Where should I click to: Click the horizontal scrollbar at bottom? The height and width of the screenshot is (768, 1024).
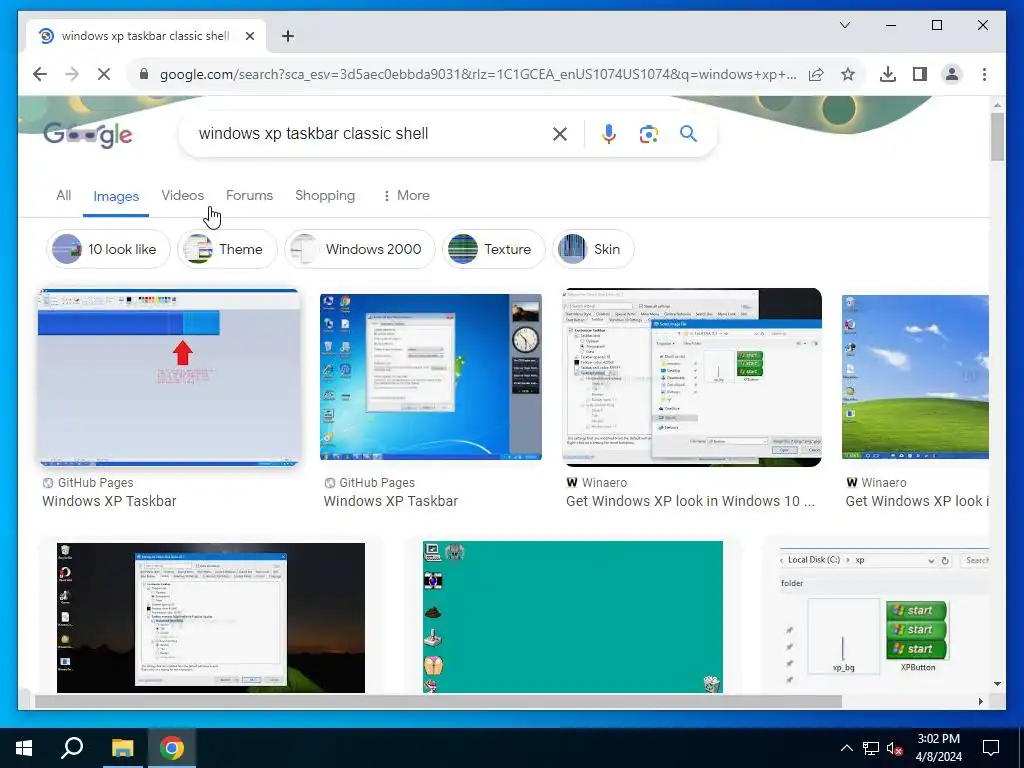tap(438, 701)
